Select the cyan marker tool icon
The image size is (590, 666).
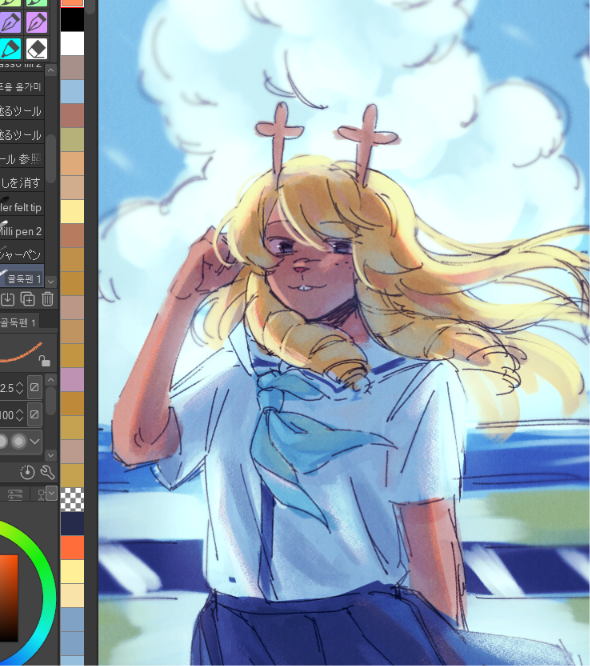point(11,49)
